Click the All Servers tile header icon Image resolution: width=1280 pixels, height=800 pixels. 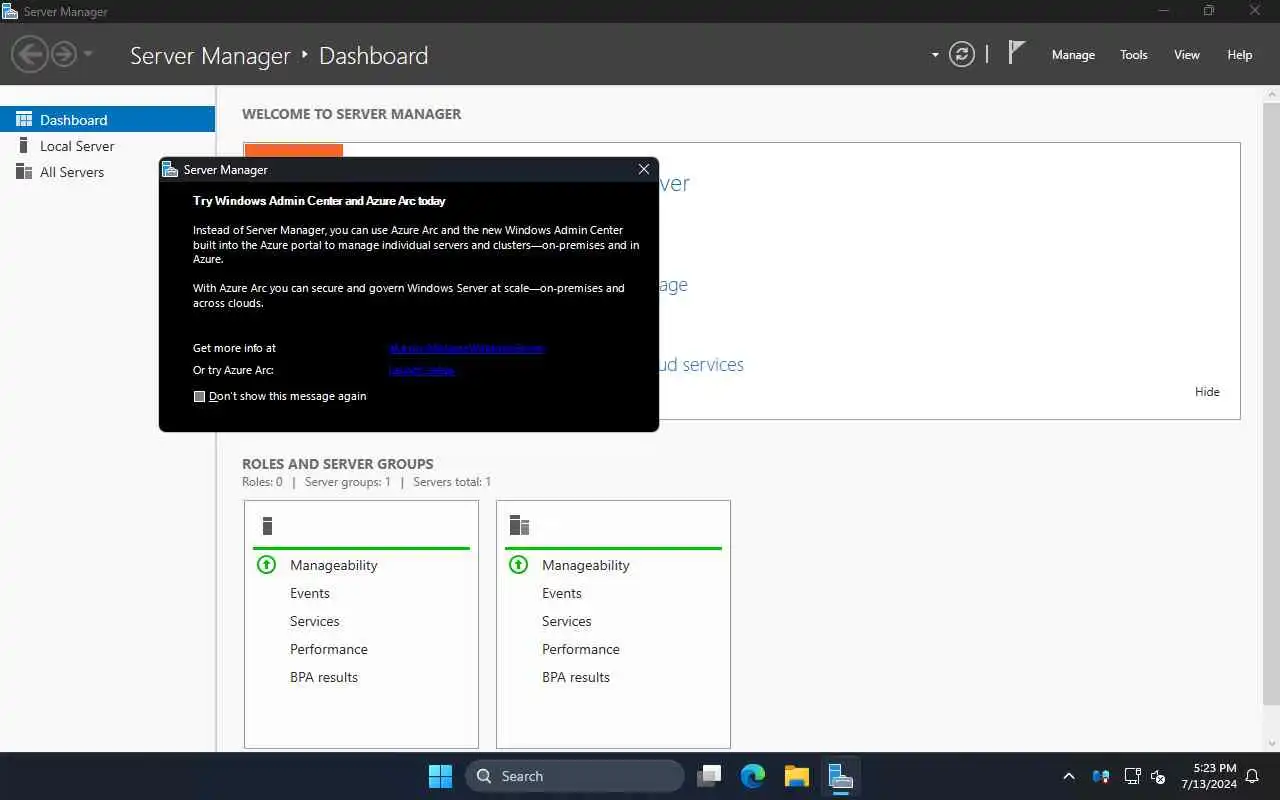(x=519, y=526)
